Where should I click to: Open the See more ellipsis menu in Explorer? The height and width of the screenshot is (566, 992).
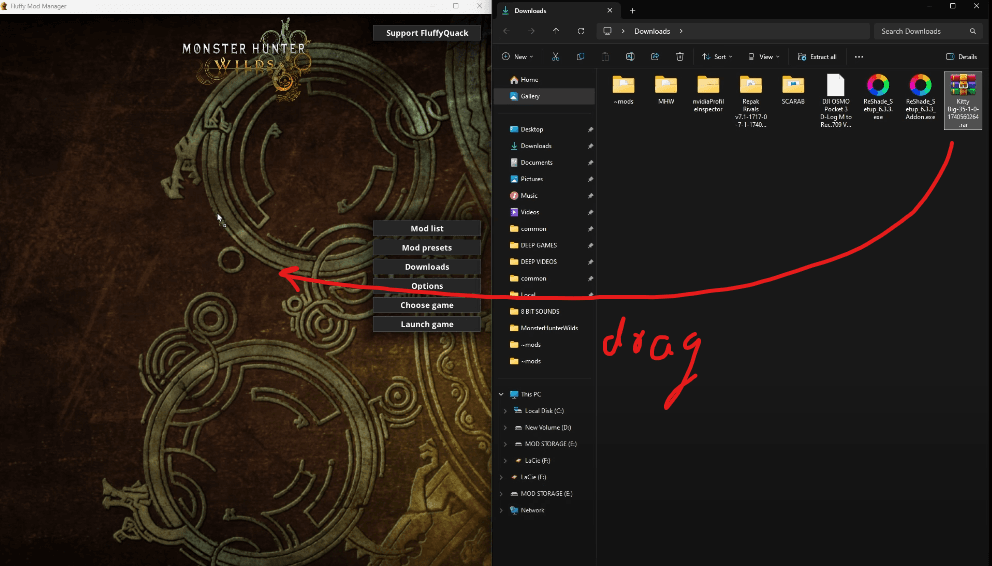(x=859, y=57)
